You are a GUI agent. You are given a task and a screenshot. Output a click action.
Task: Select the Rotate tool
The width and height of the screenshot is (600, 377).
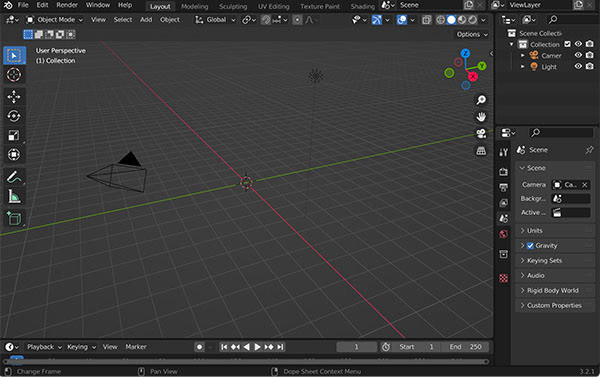tap(14, 116)
